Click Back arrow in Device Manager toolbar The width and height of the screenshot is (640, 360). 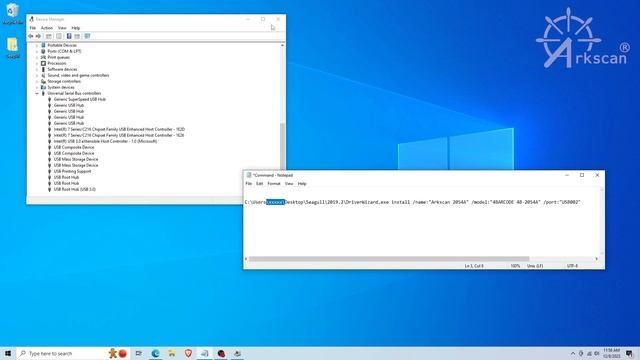point(31,36)
